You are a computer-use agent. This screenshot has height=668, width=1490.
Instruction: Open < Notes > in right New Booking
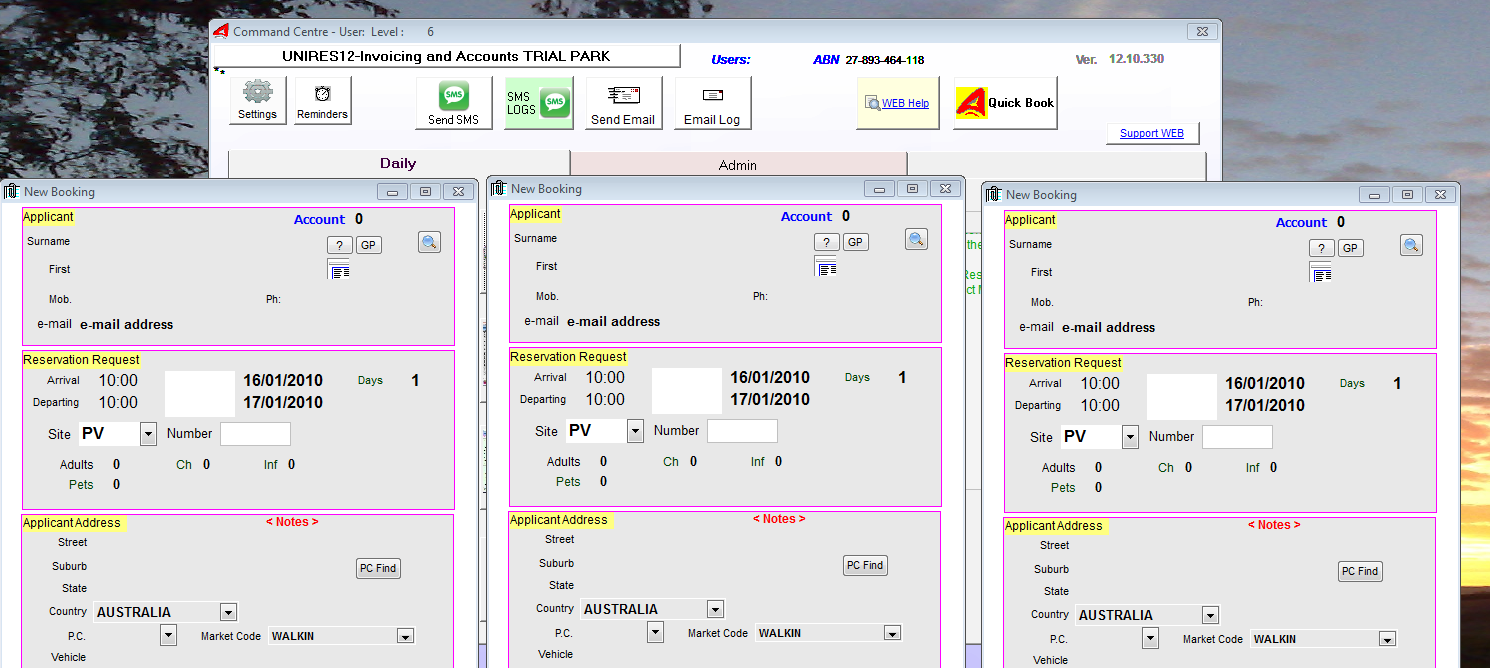(1274, 525)
